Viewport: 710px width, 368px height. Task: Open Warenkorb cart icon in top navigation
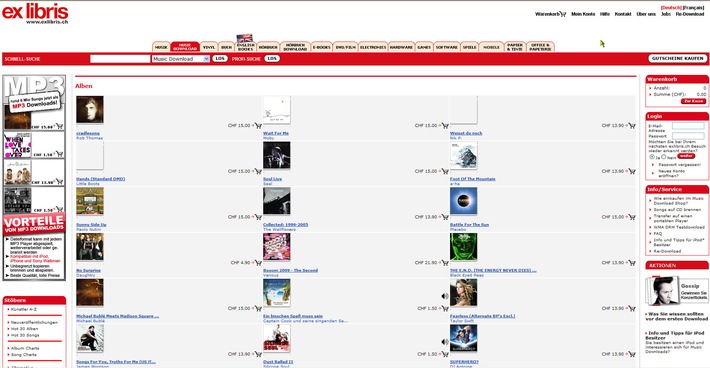[563, 14]
